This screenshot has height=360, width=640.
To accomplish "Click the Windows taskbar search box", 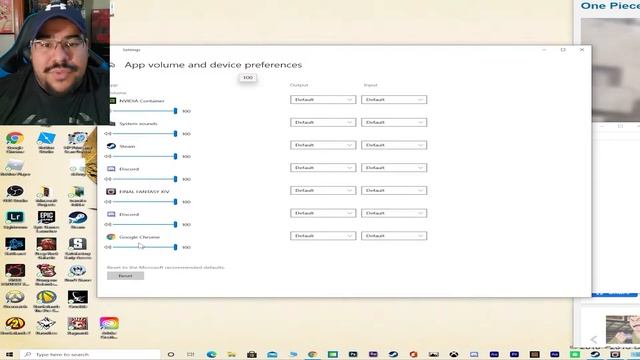I will coord(90,354).
